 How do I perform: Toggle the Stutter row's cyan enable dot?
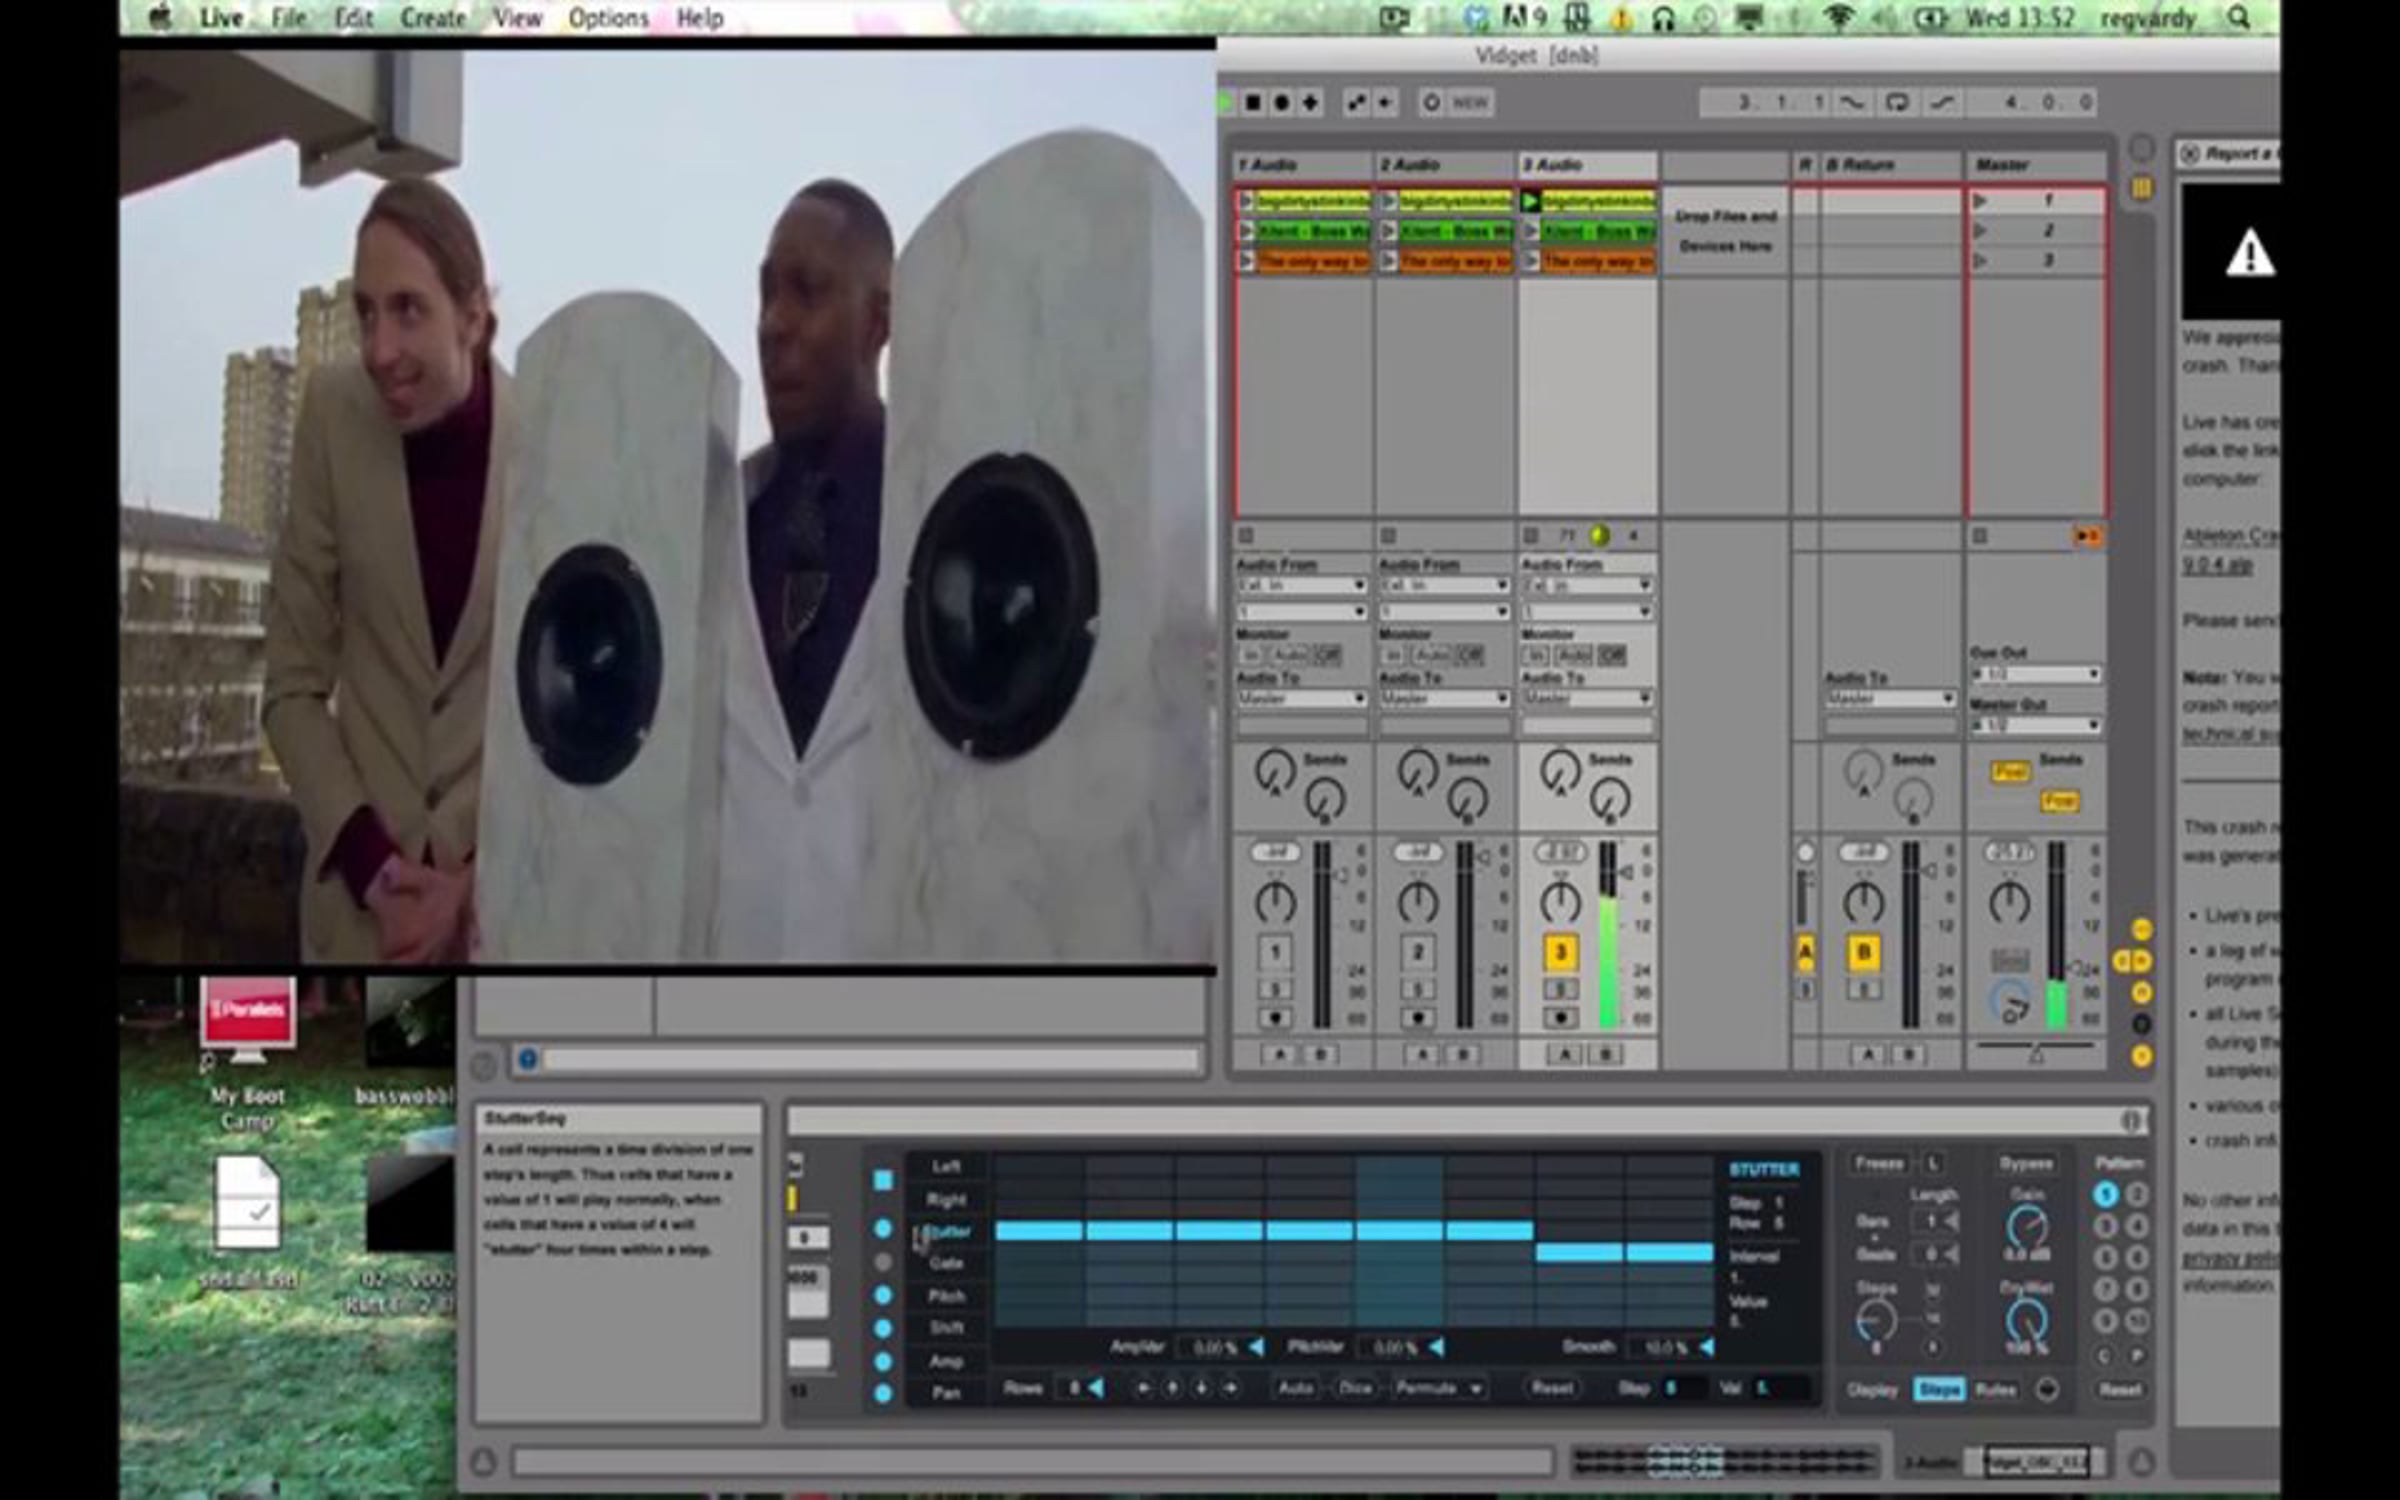[x=883, y=1229]
